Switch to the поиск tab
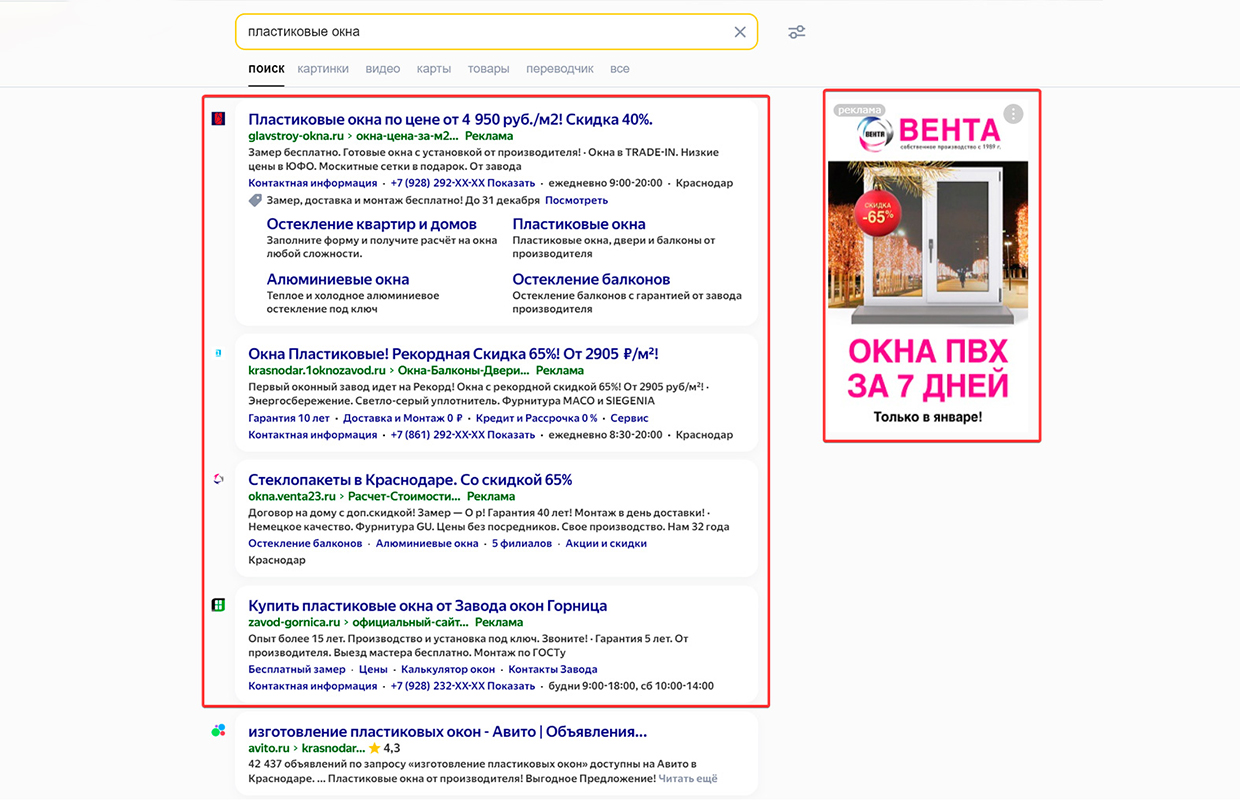This screenshot has height=800, width=1240. [x=266, y=69]
